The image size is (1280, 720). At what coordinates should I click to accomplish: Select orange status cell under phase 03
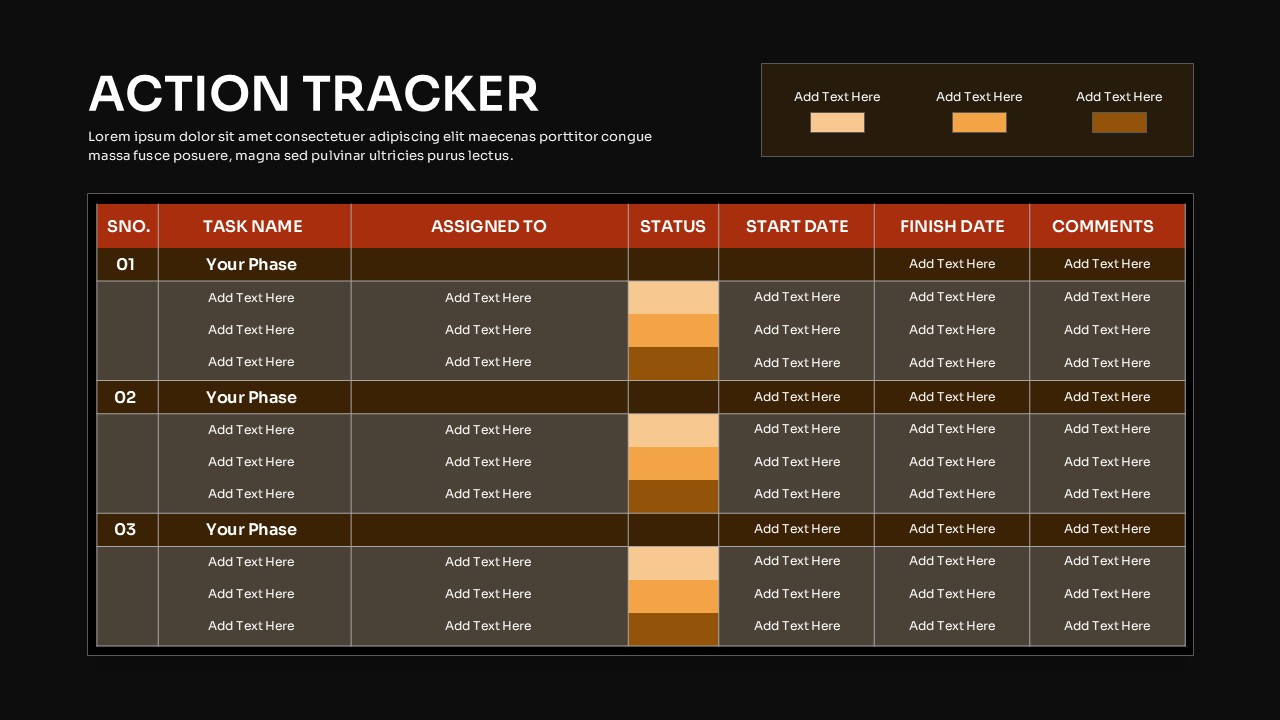(673, 596)
